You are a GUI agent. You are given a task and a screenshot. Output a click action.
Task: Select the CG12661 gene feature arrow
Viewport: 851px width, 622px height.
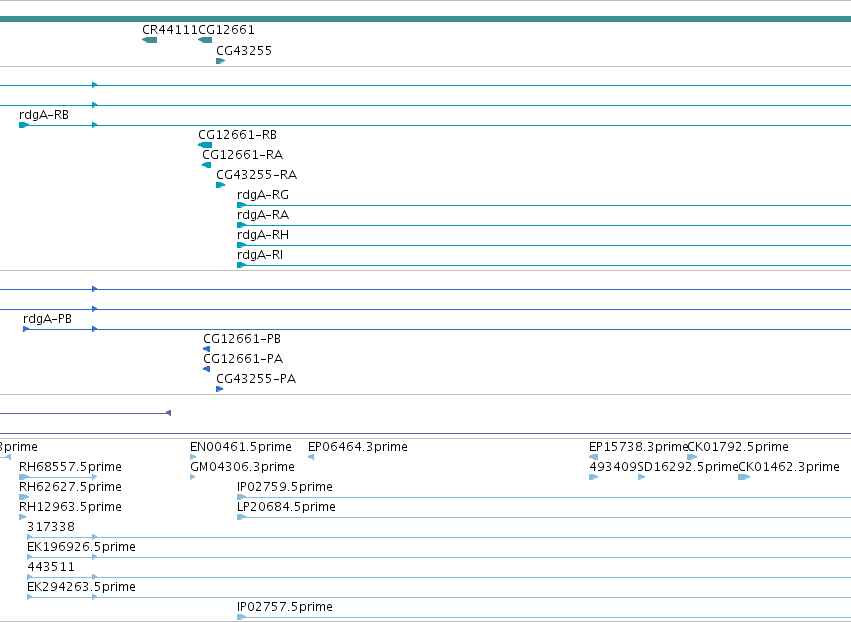pos(205,40)
